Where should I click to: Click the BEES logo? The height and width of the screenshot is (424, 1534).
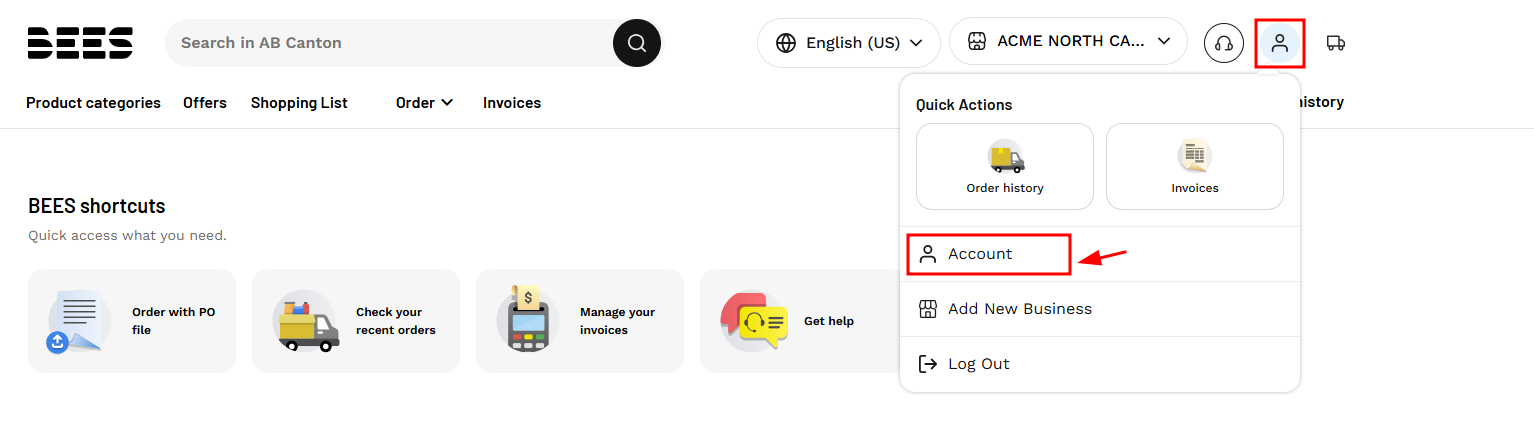coord(80,43)
